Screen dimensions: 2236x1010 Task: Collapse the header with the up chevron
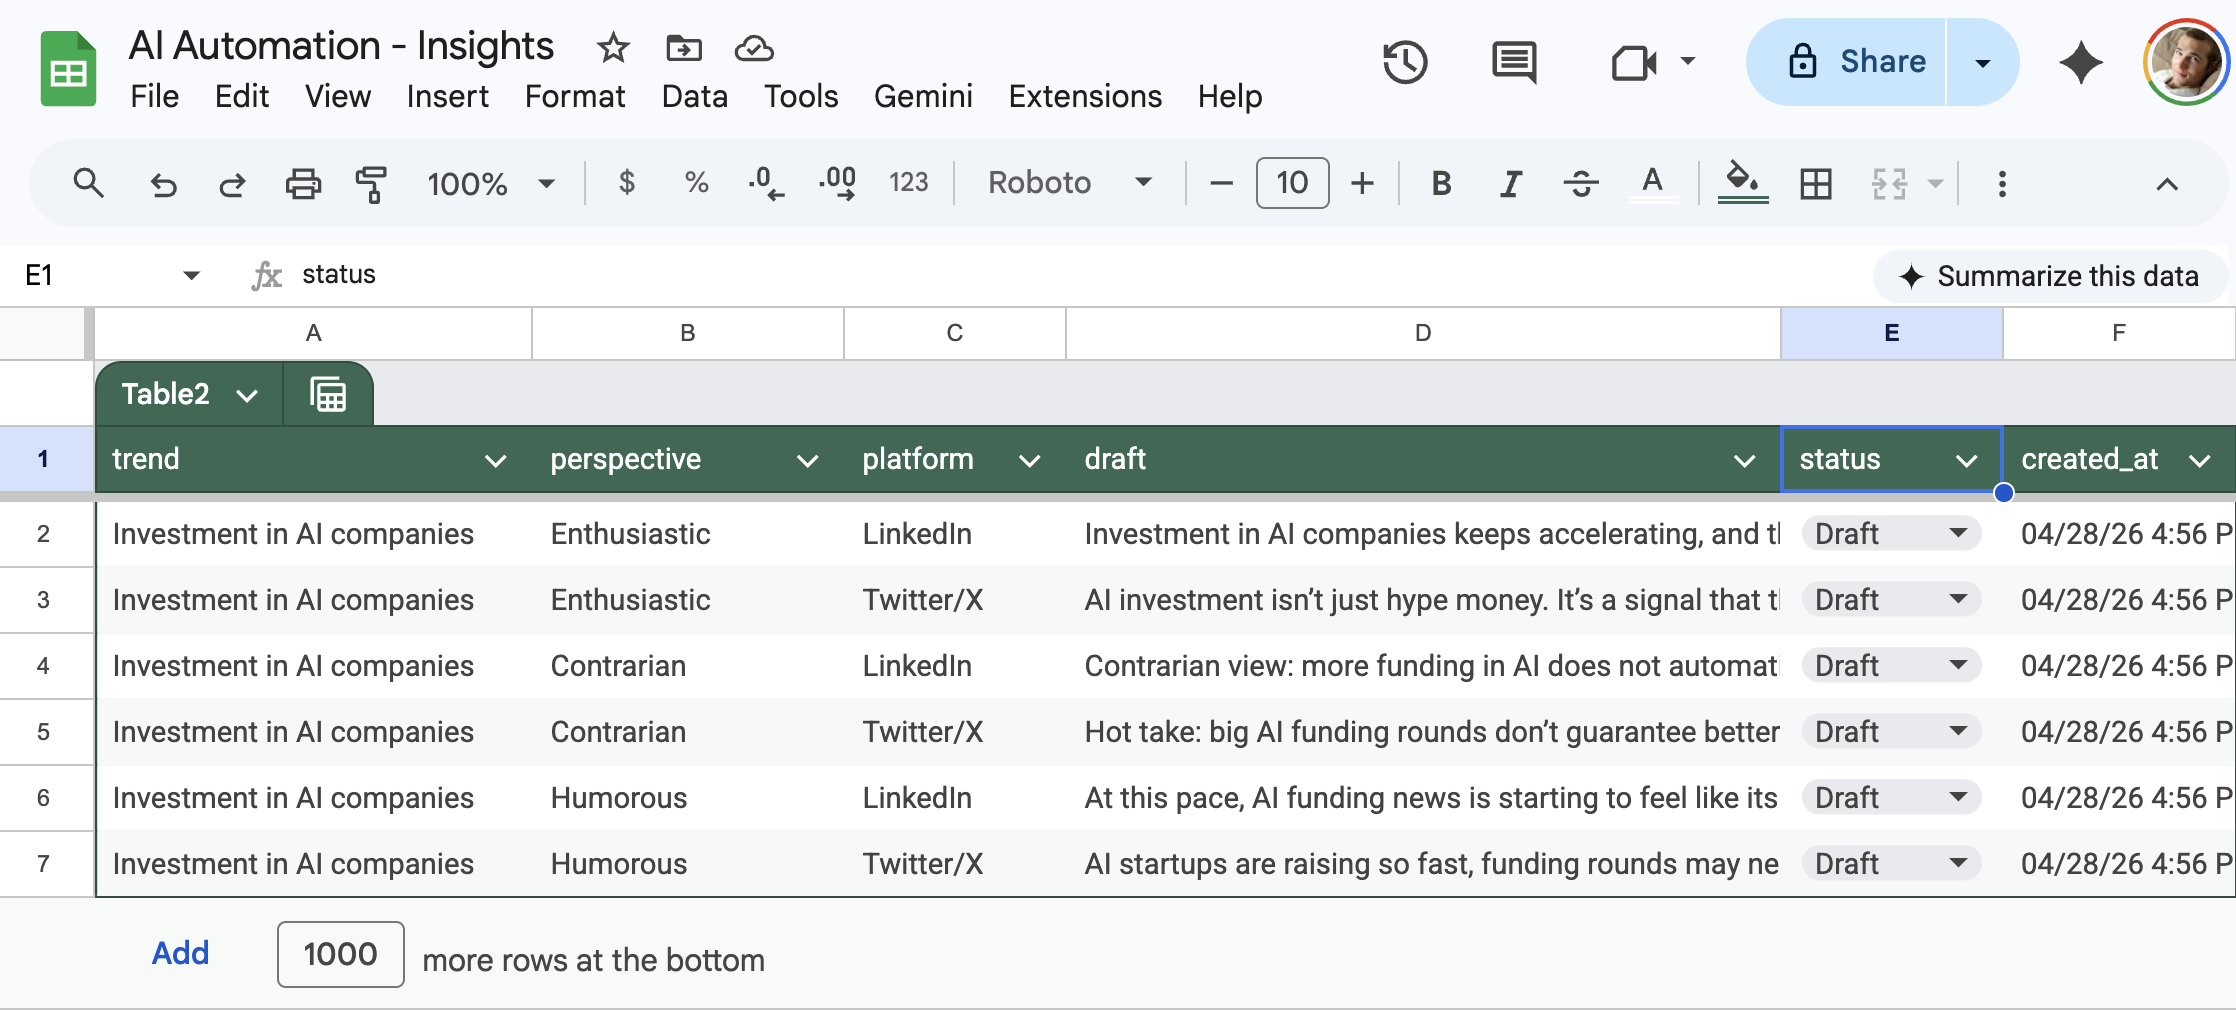pyautogui.click(x=2166, y=184)
